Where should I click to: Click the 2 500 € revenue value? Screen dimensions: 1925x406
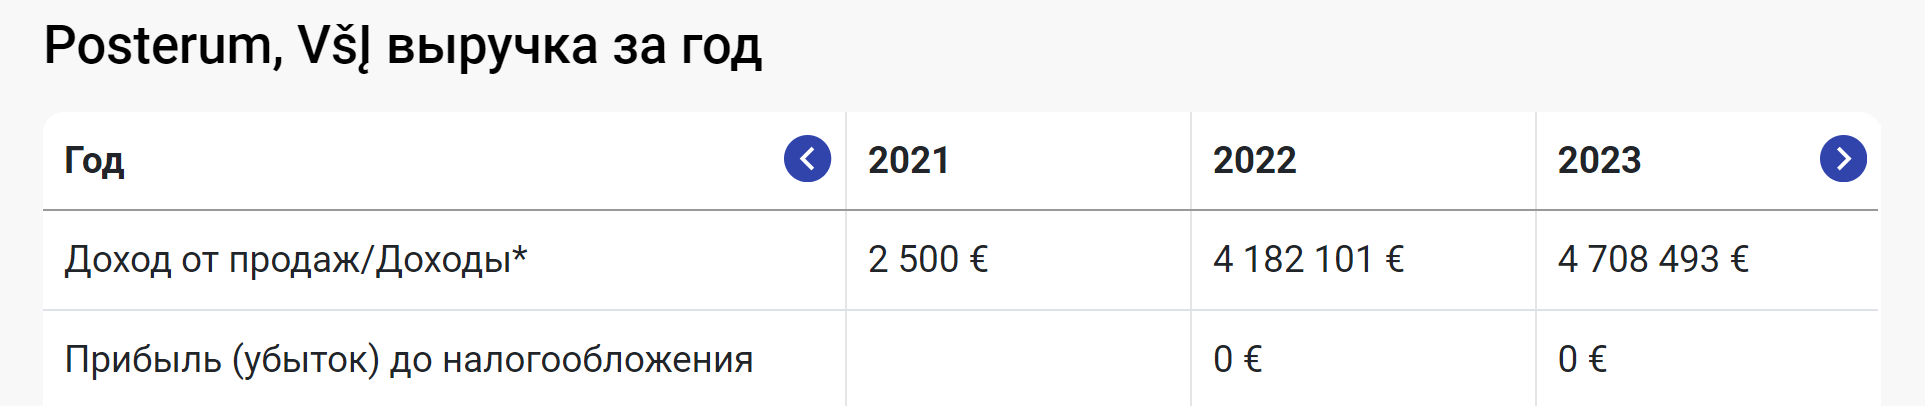point(927,260)
